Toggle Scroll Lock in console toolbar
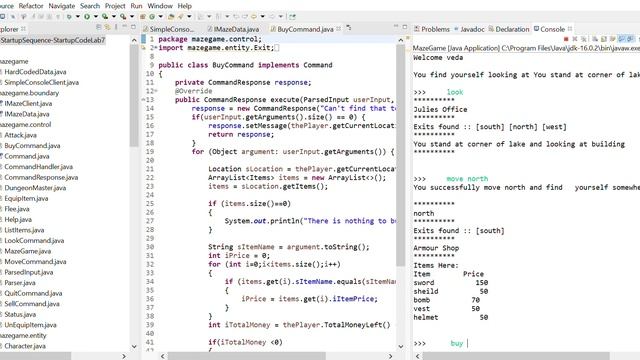Image resolution: width=640 pixels, height=360 pixels. coord(604,39)
